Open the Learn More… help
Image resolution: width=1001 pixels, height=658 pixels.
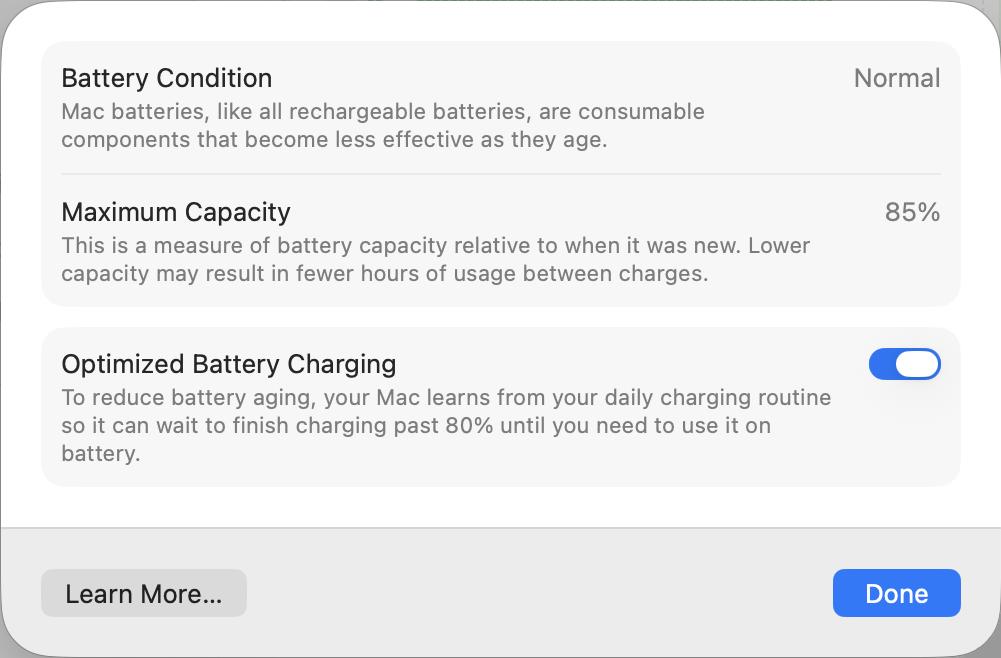[x=143, y=593]
